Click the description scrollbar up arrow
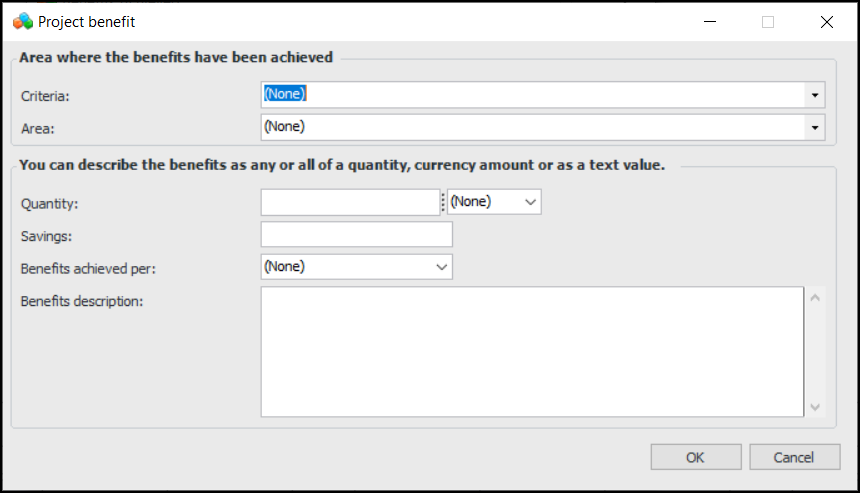The height and width of the screenshot is (493, 860). pyautogui.click(x=815, y=298)
